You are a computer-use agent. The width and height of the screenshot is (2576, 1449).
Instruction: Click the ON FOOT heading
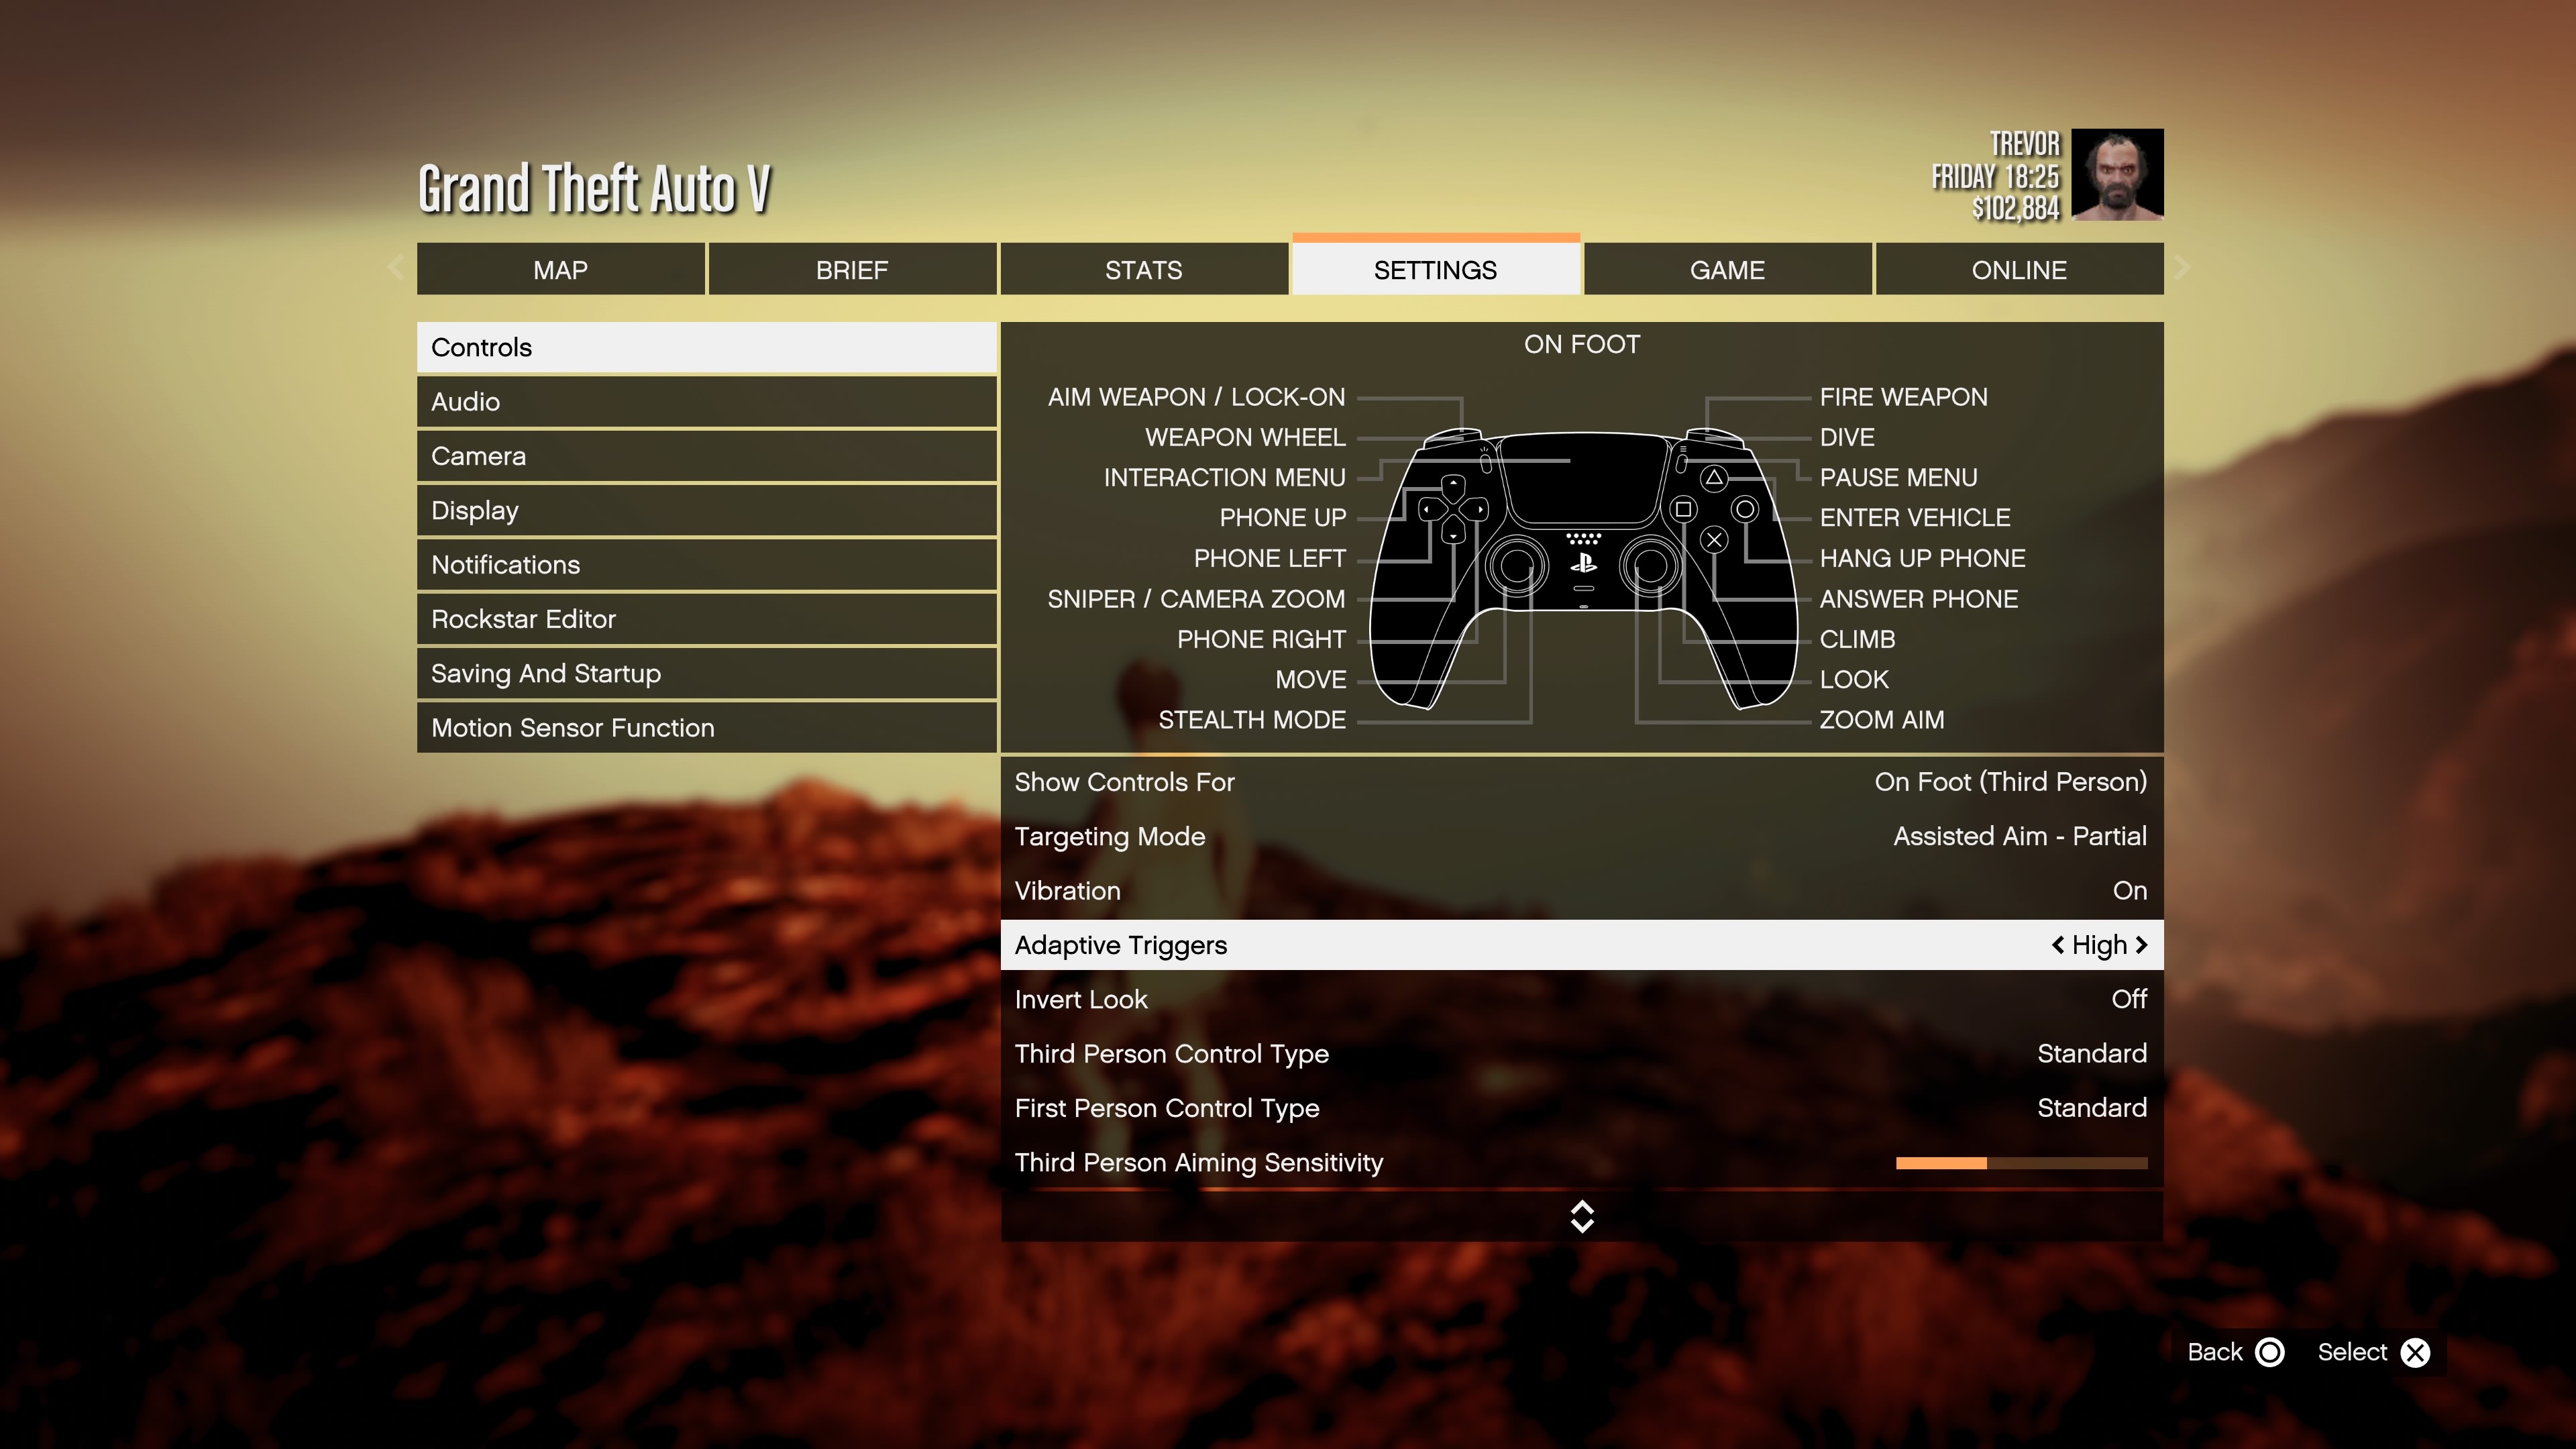point(1581,344)
